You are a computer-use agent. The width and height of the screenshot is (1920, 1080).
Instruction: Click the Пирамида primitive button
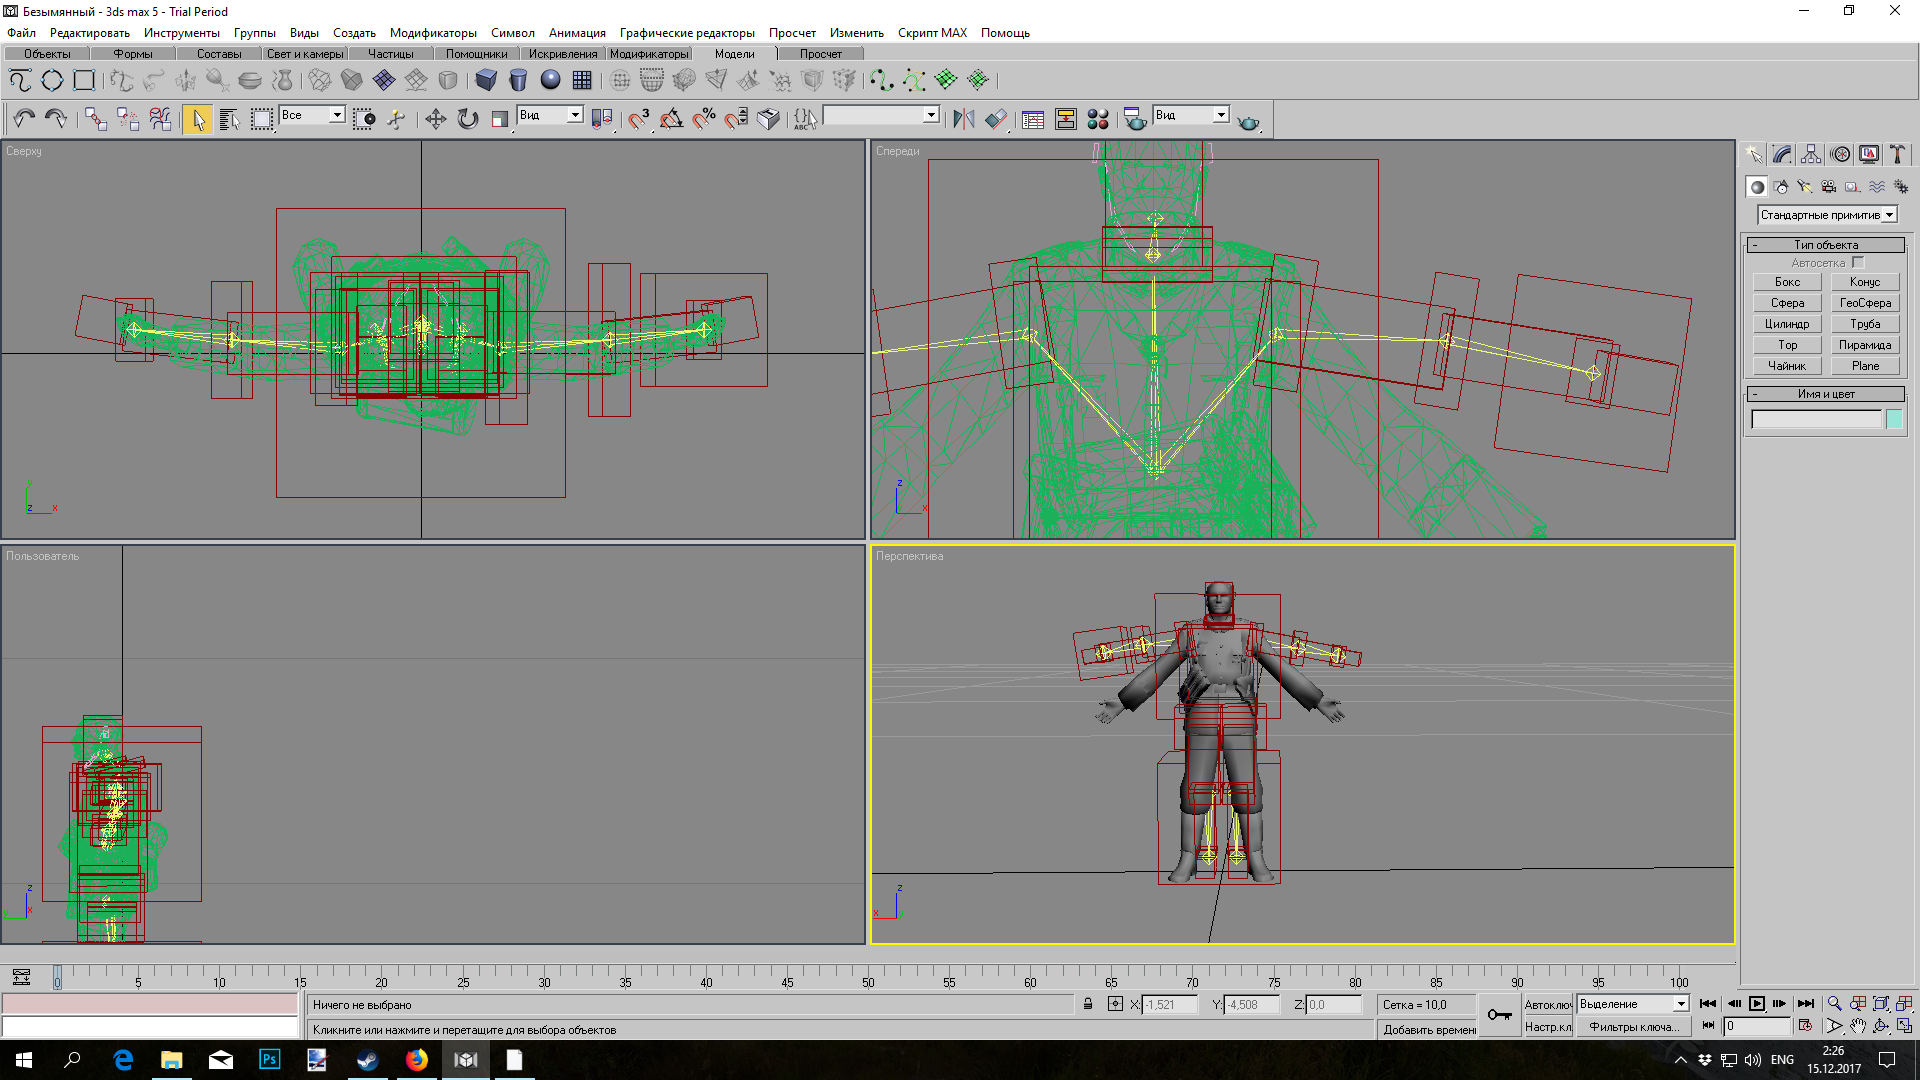[1865, 345]
